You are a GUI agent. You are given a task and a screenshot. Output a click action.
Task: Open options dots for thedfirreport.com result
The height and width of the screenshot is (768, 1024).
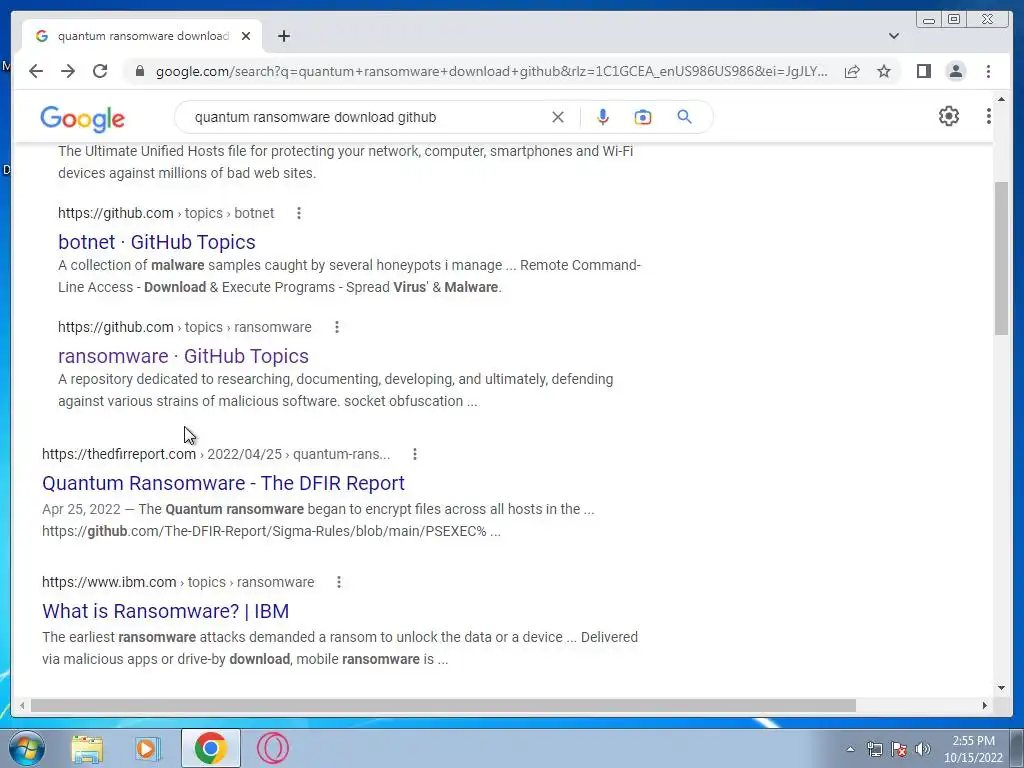point(415,454)
